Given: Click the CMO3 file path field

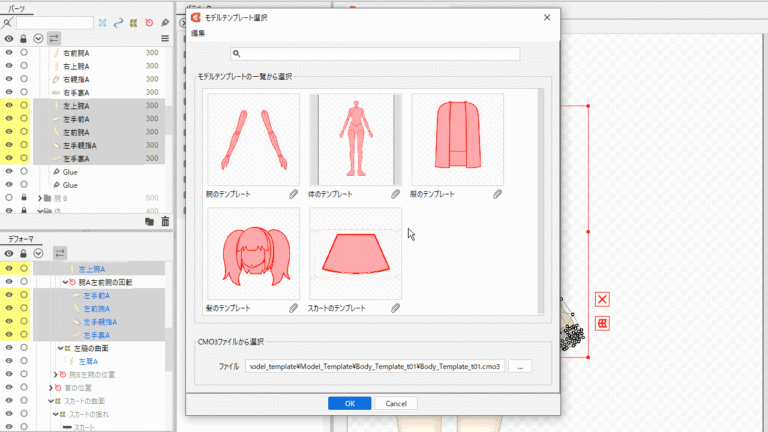Looking at the screenshot, I should click(x=375, y=366).
